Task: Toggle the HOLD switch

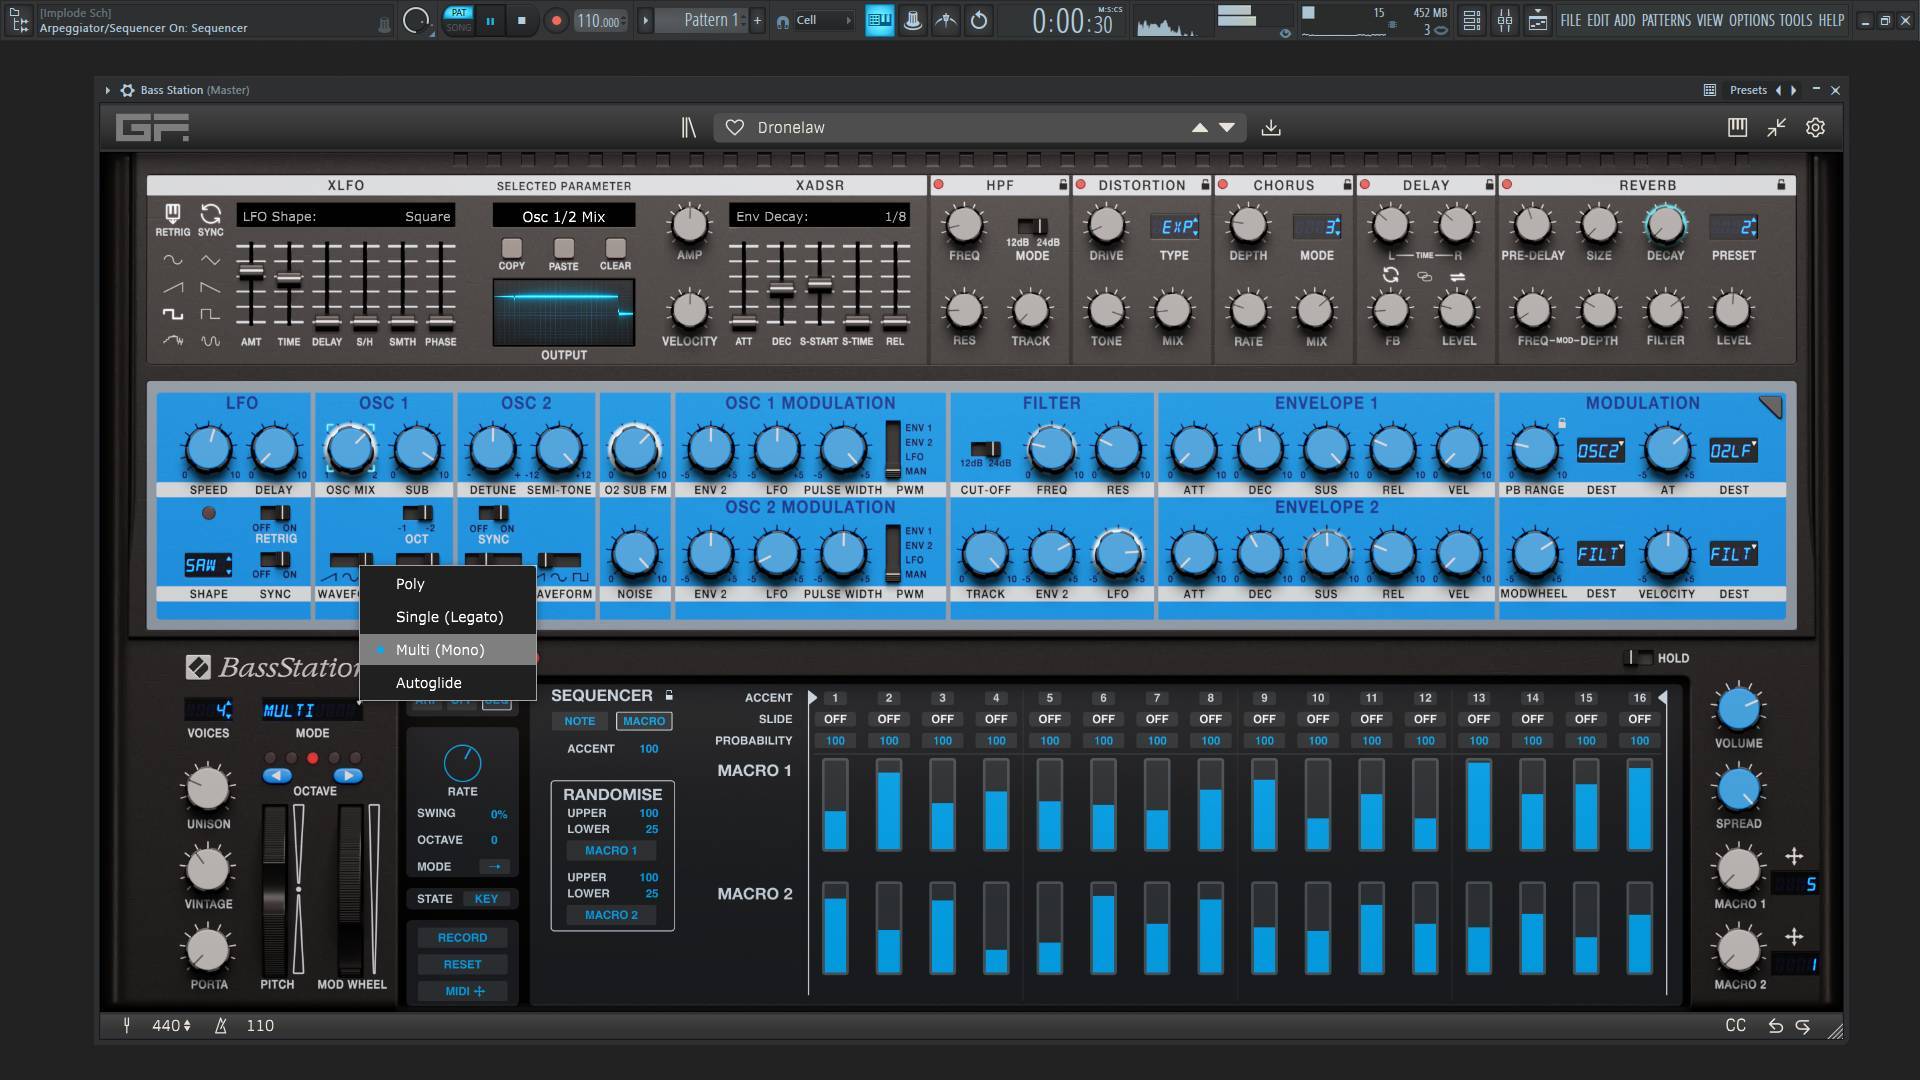Action: click(x=1637, y=657)
